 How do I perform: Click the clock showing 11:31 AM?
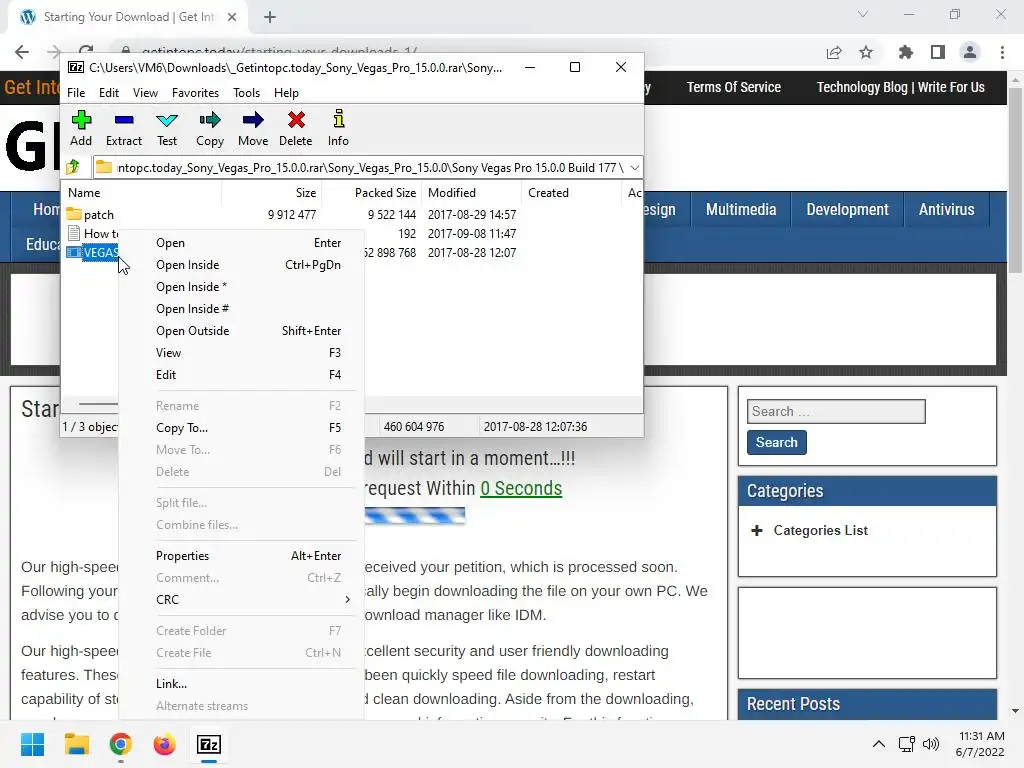click(x=982, y=736)
